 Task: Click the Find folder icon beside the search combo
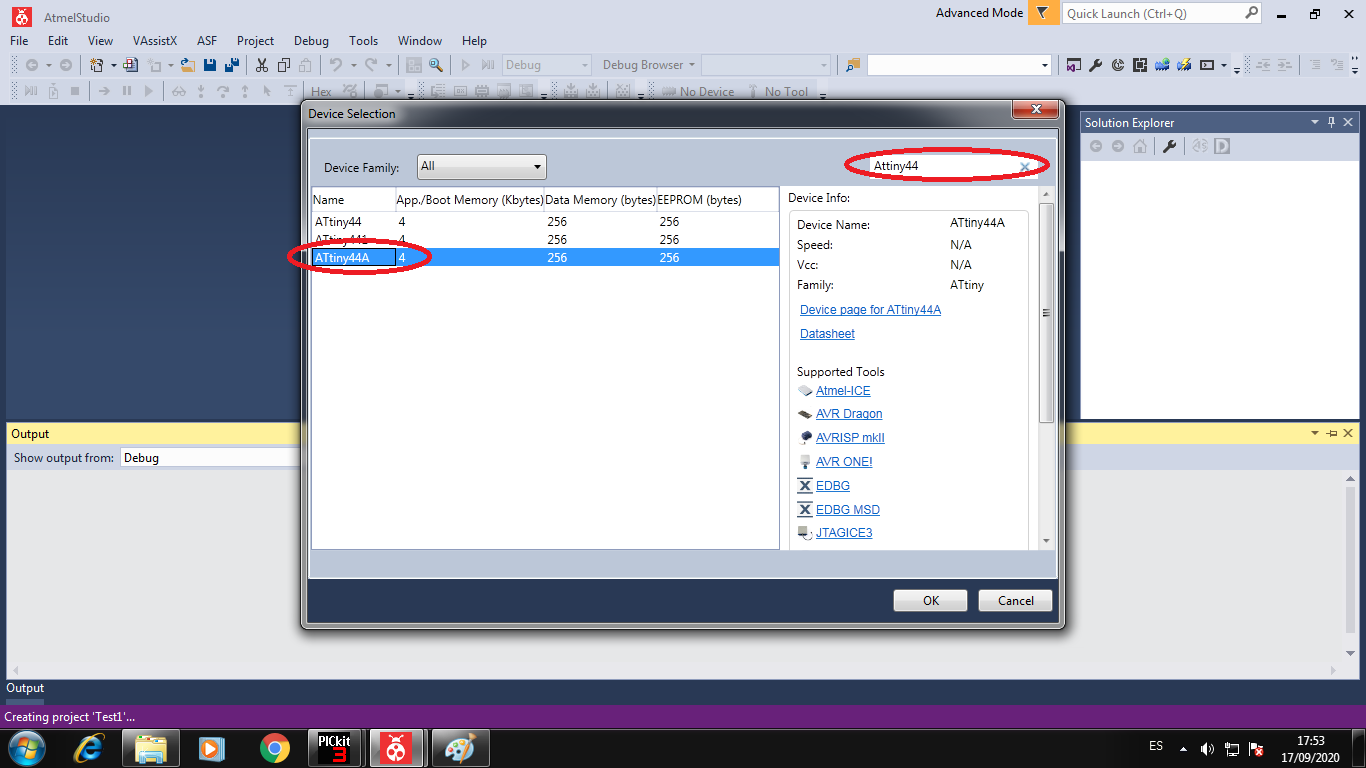(x=852, y=65)
